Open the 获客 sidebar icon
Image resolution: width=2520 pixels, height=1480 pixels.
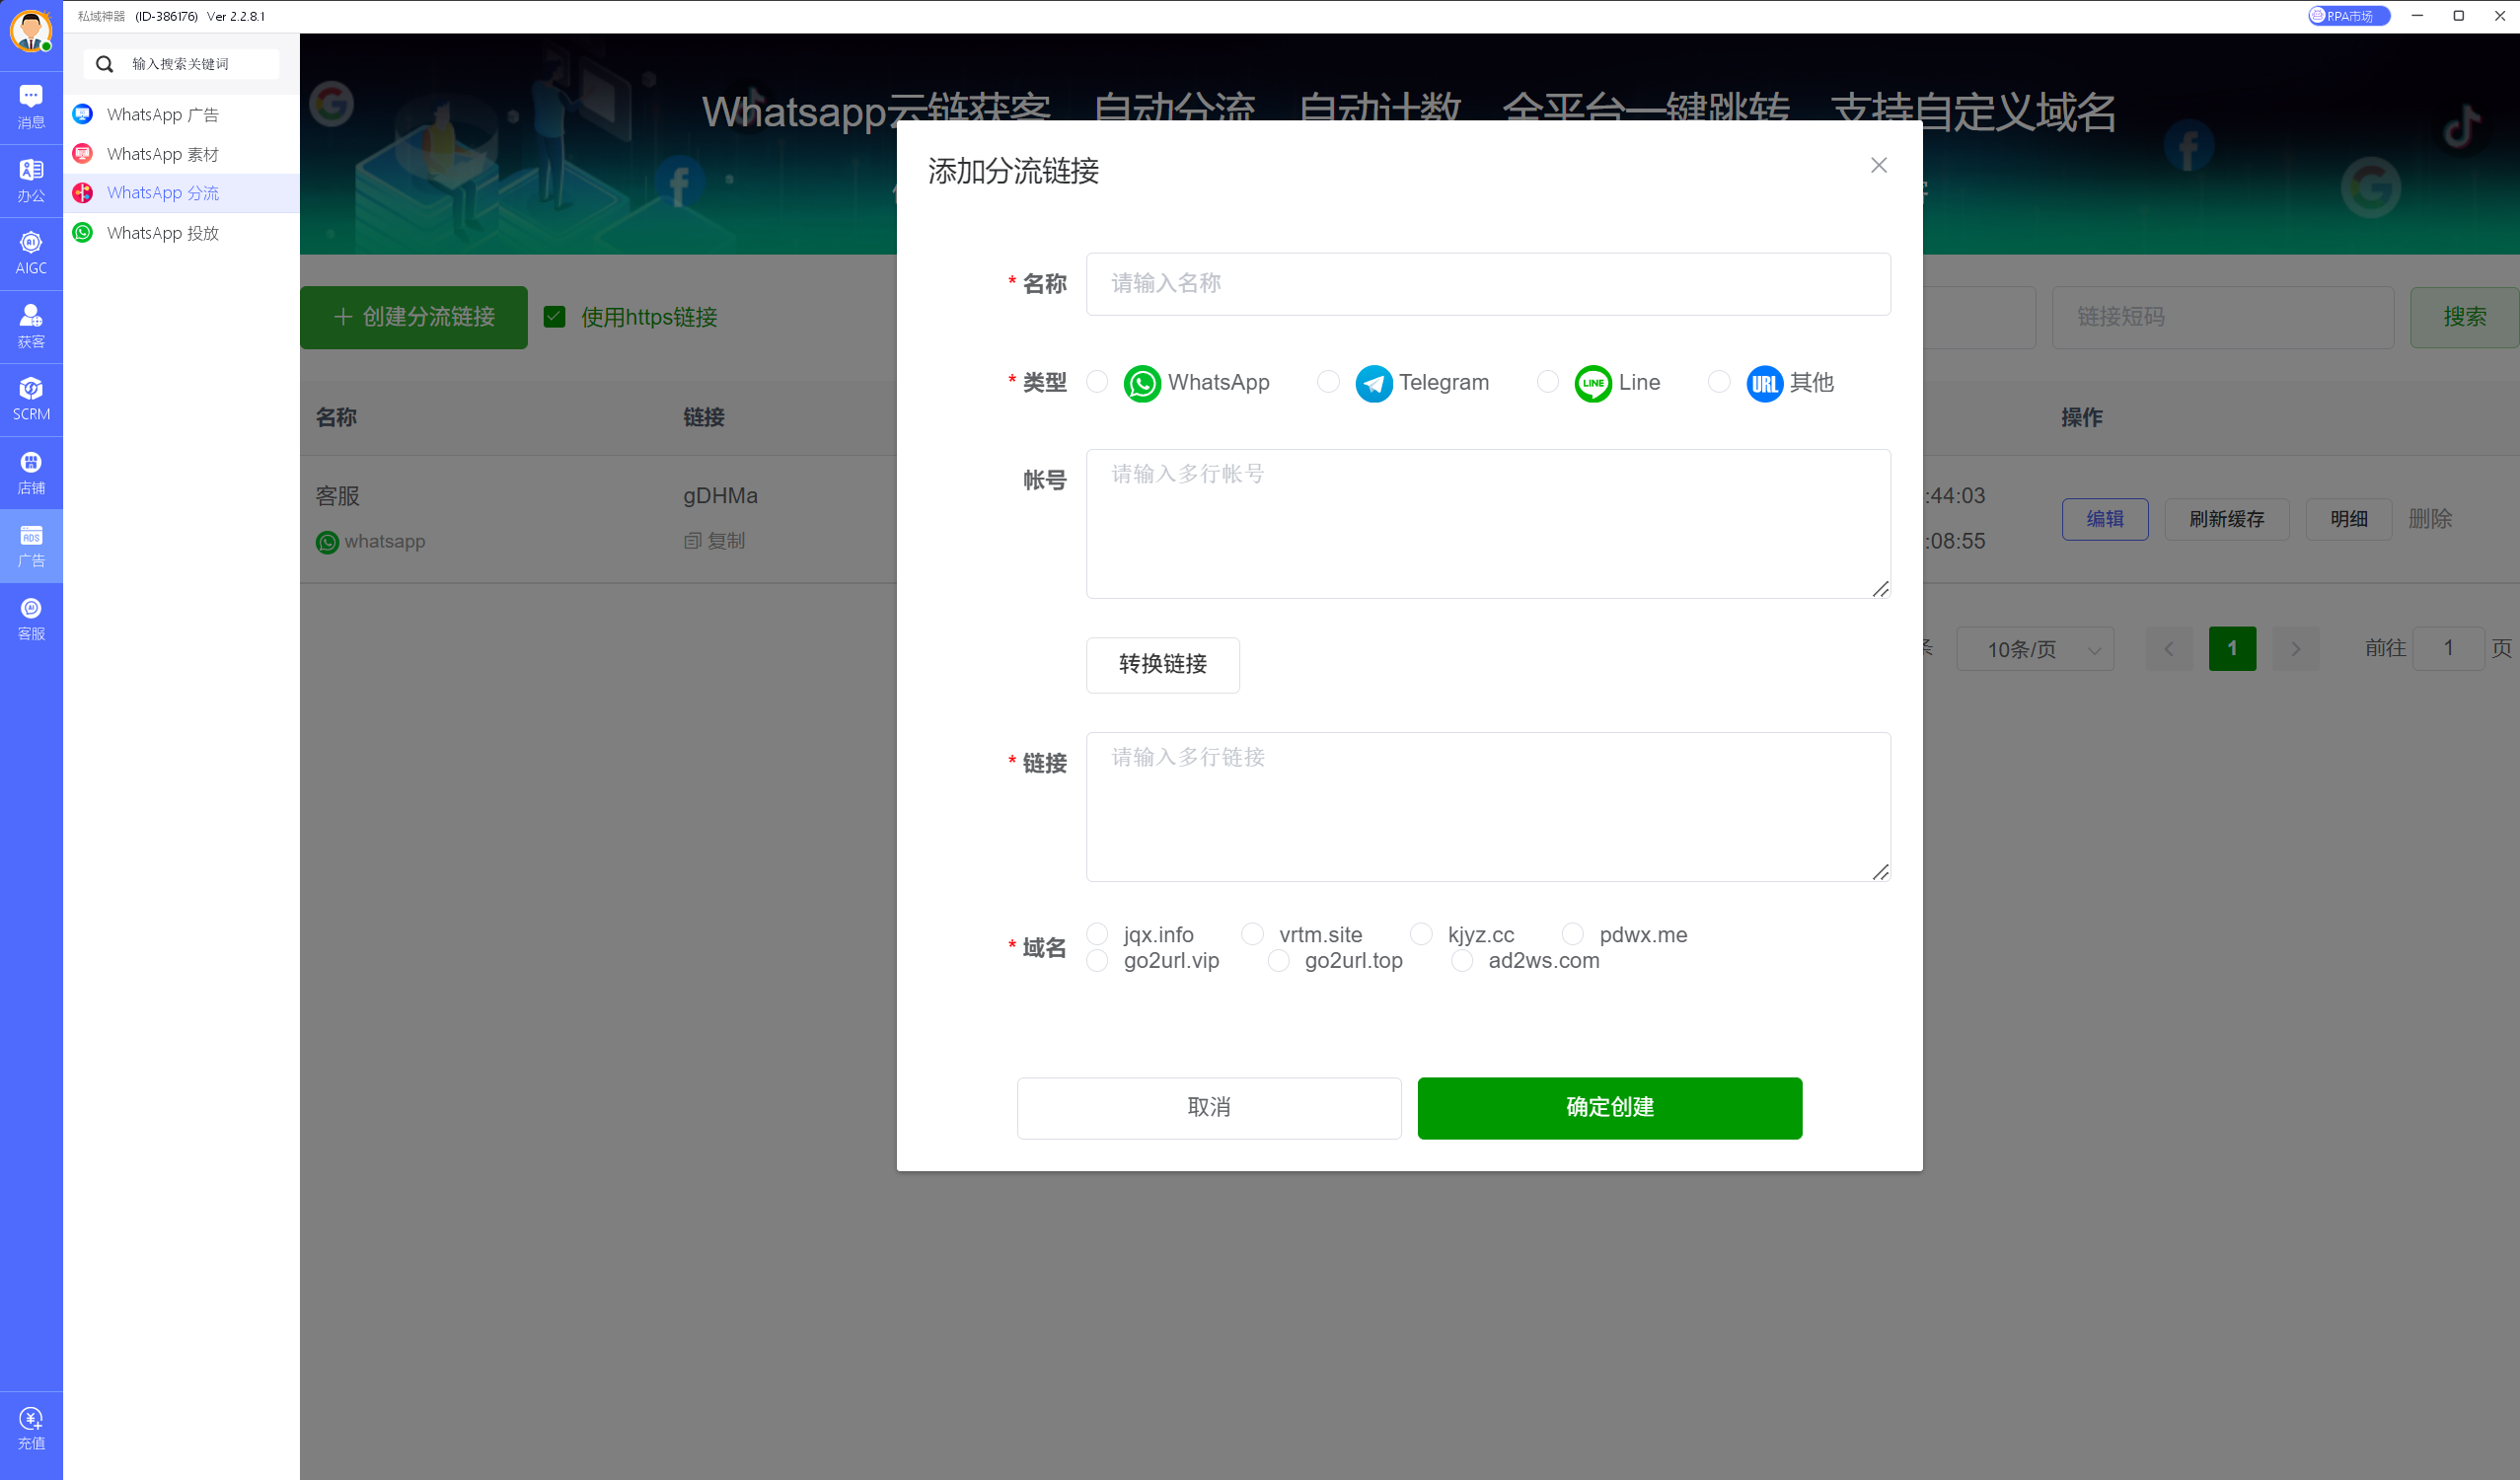(x=31, y=326)
